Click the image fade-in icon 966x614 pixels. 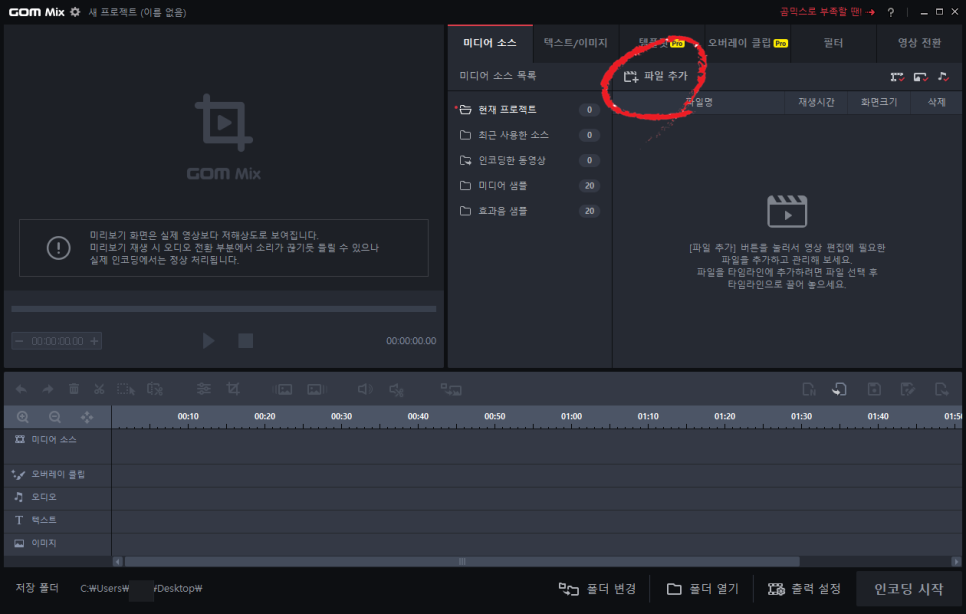(x=282, y=389)
